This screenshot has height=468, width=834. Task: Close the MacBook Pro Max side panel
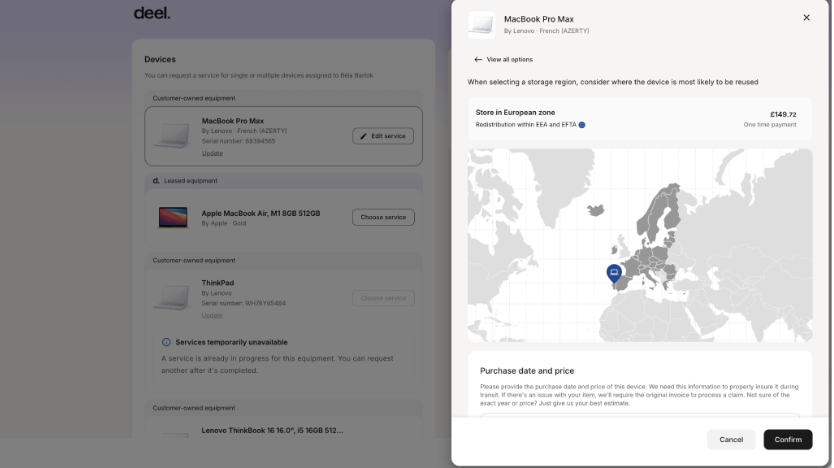tap(806, 18)
